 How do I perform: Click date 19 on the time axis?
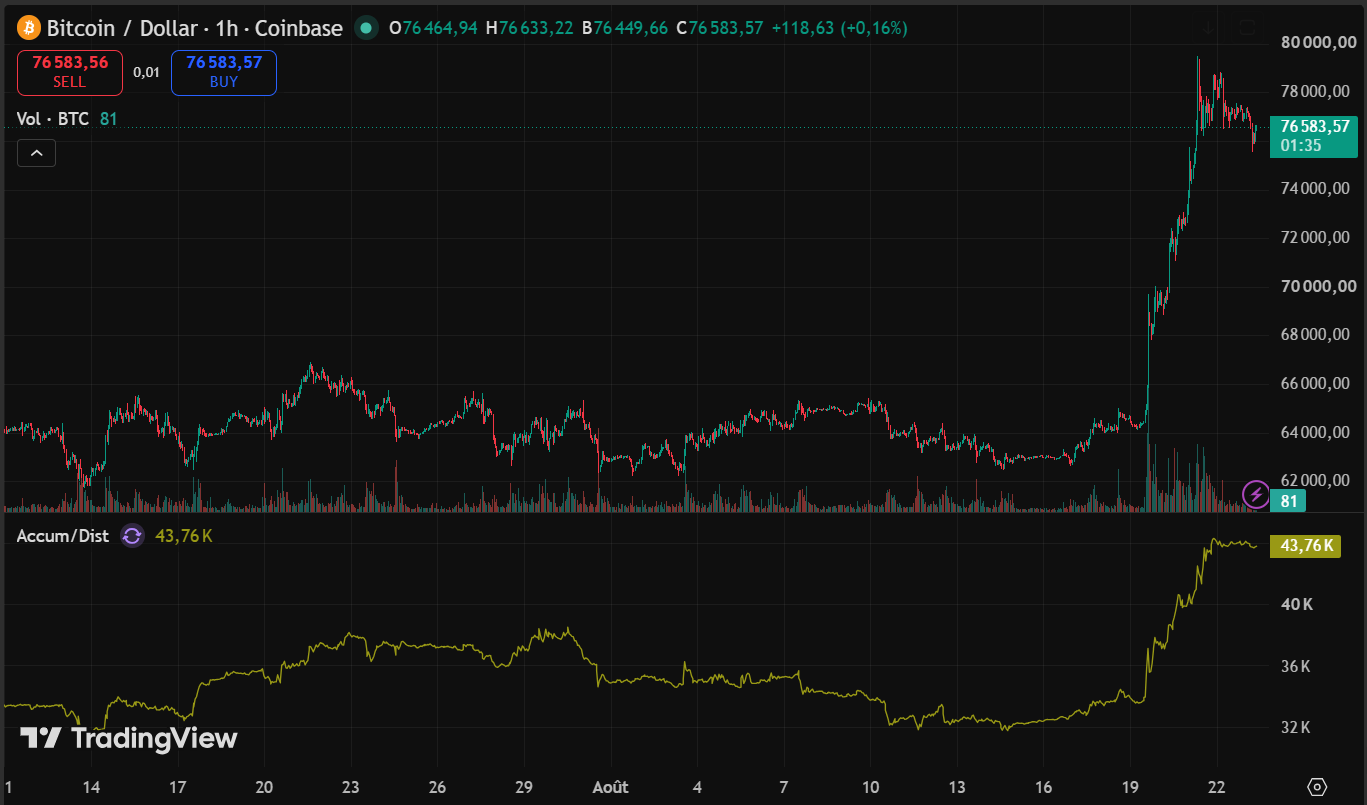point(1130,787)
